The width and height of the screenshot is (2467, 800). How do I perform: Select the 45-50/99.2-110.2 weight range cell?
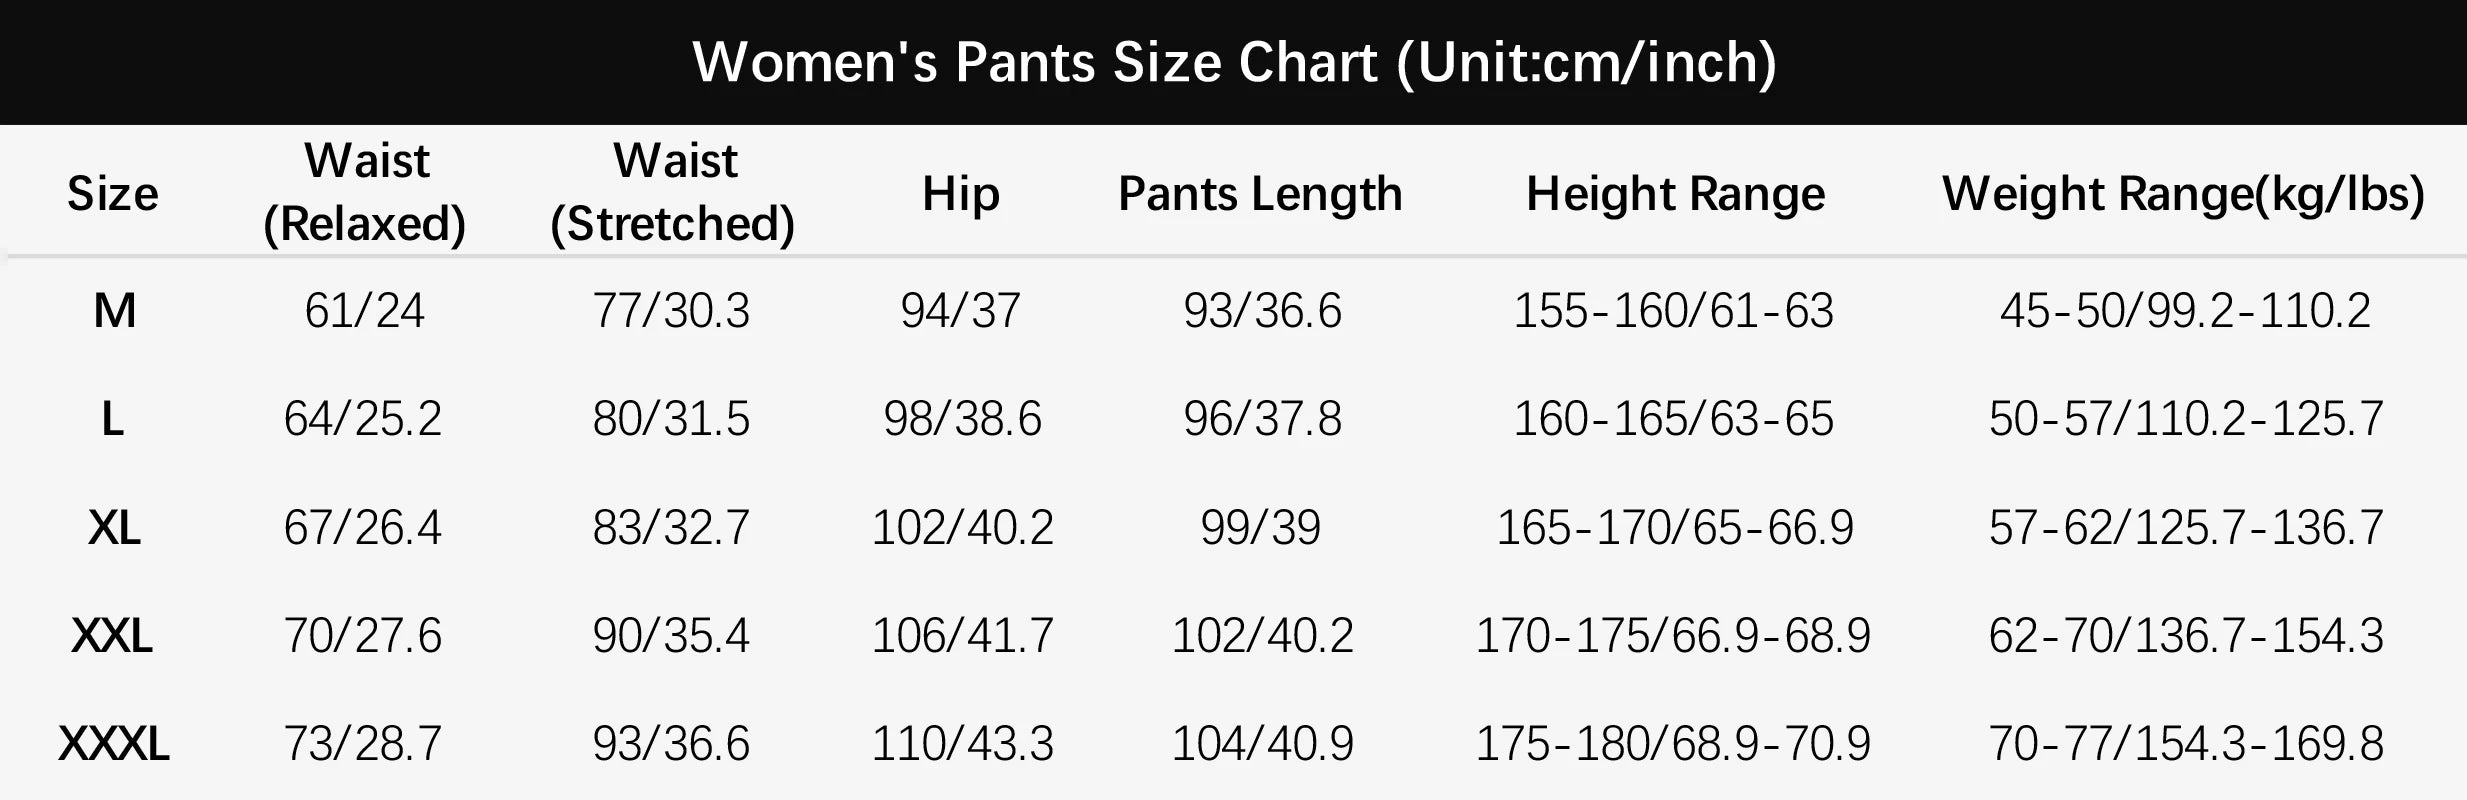tap(2185, 311)
